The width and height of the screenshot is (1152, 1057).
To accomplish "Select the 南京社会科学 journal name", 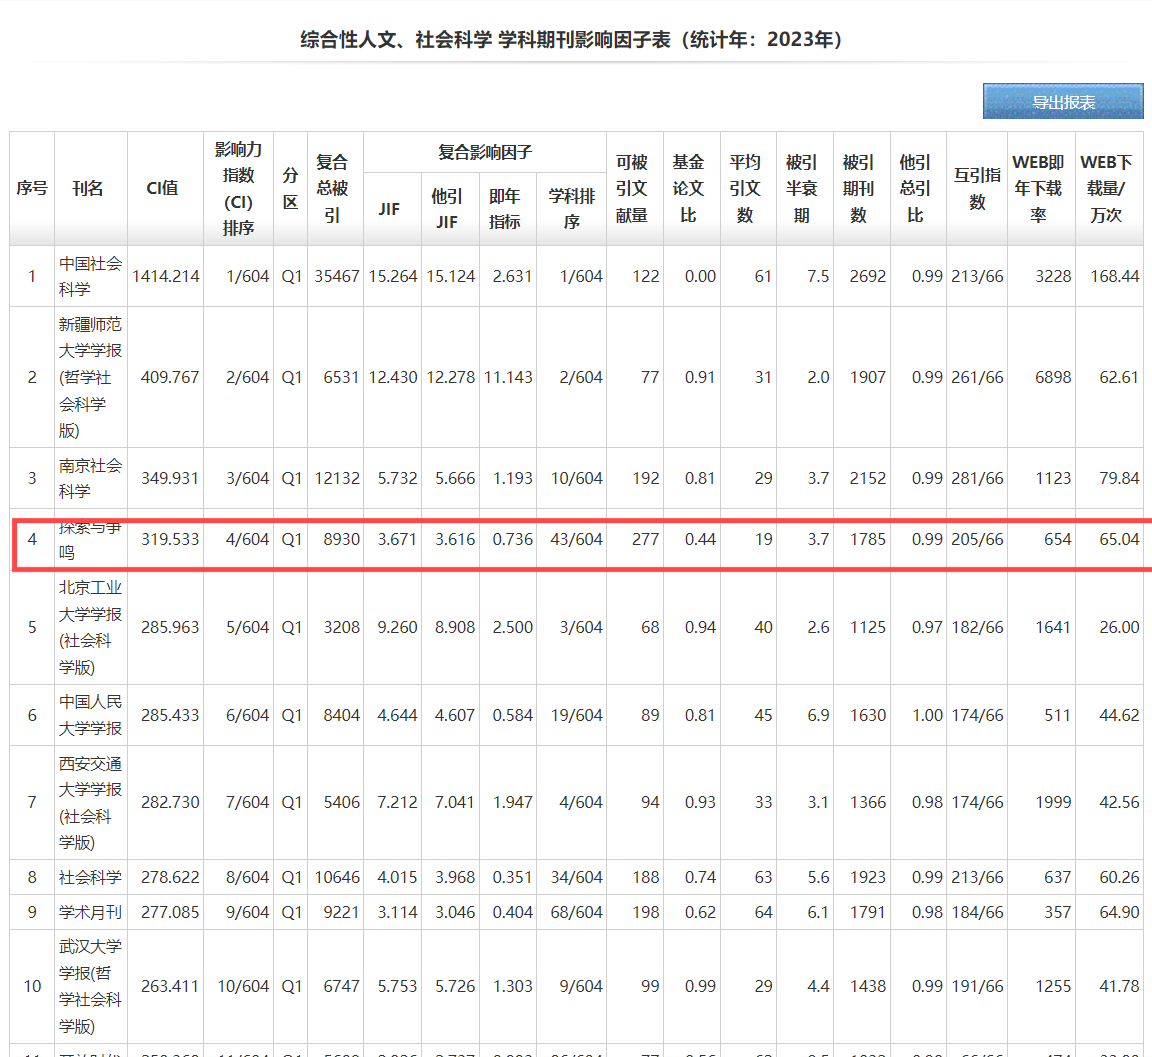I will [x=90, y=478].
